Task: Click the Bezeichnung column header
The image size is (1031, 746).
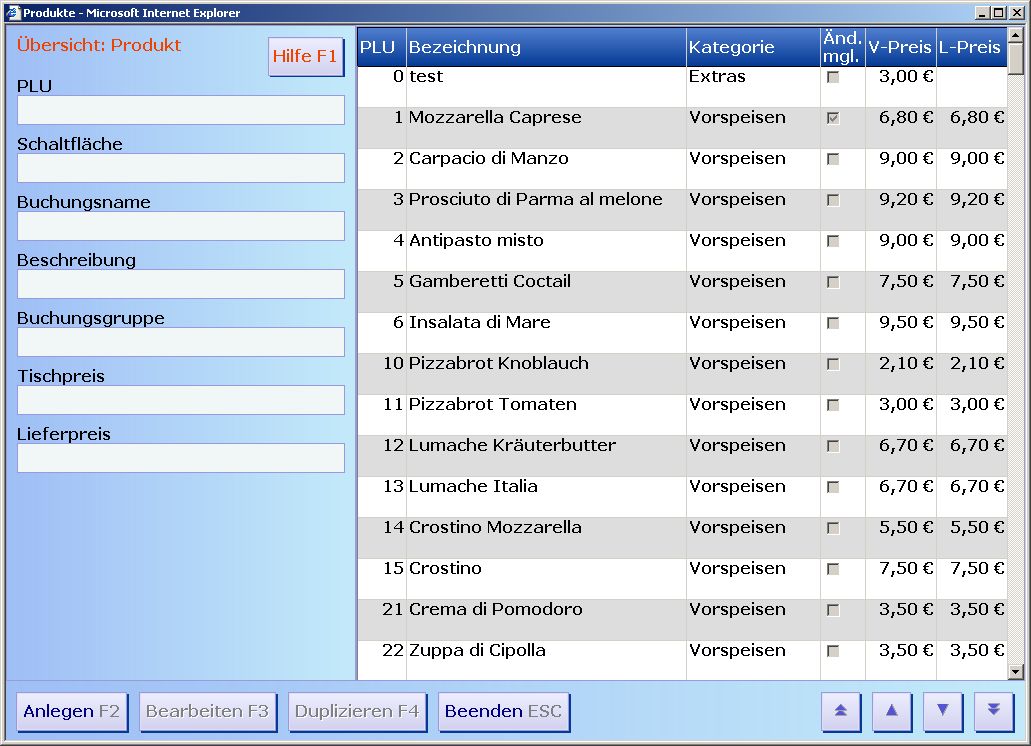Action: point(545,47)
